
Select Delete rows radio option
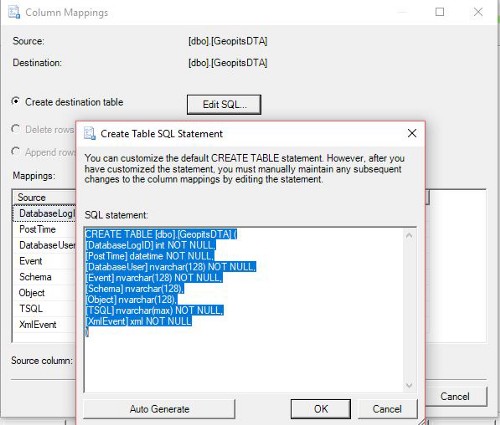[15, 129]
